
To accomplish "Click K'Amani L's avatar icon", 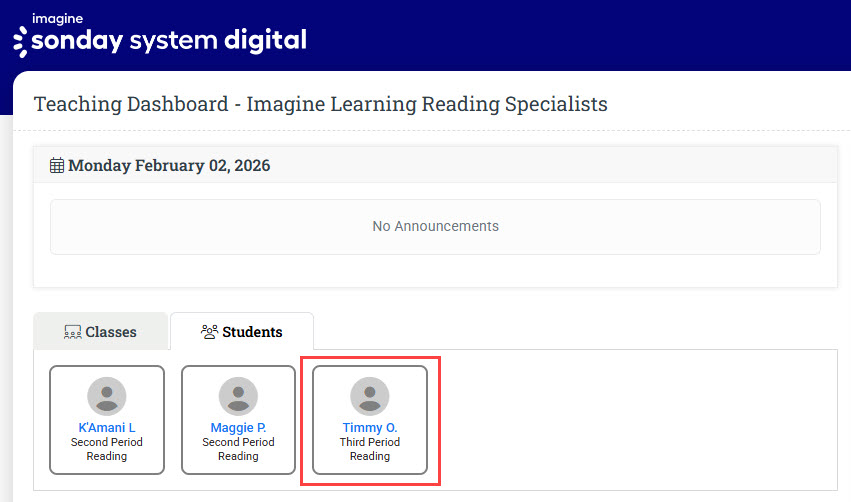I will tap(107, 396).
